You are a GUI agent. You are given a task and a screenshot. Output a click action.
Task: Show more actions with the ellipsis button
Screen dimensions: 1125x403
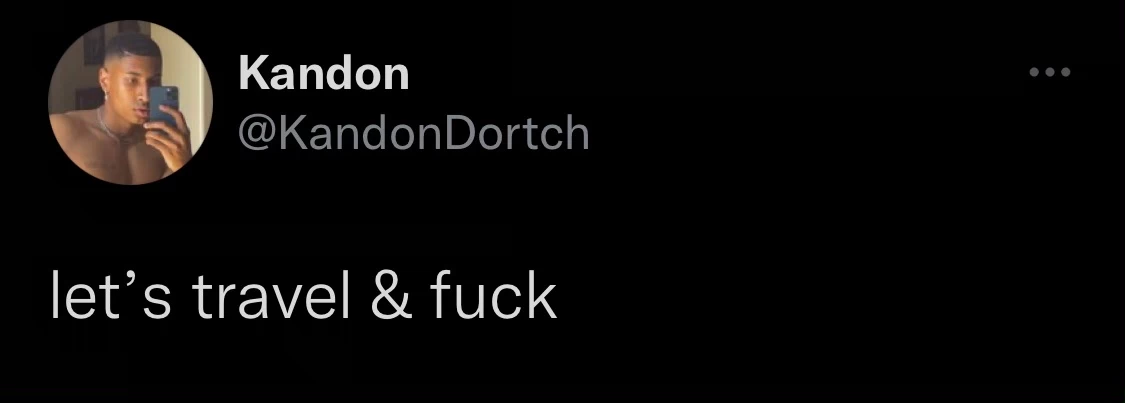point(1050,72)
